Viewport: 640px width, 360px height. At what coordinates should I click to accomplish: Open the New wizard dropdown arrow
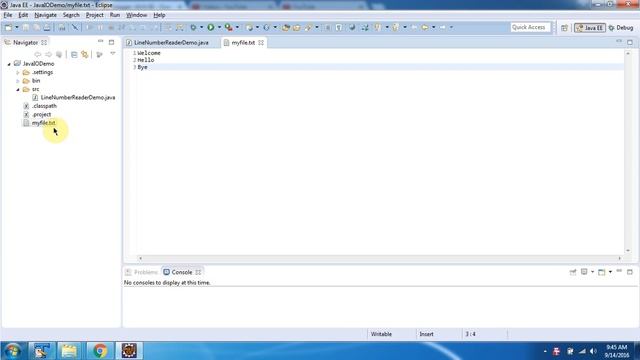click(17, 27)
